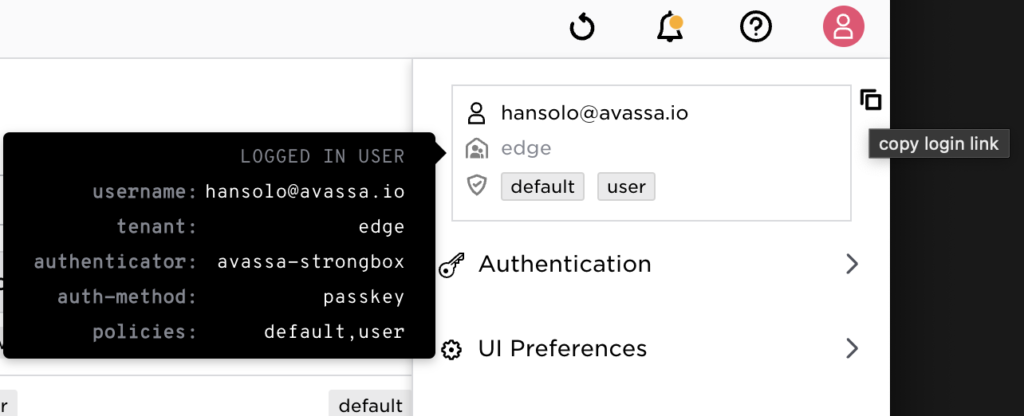The image size is (1024, 416).
Task: Expand UI Preferences with its chevron arrow
Action: tap(852, 348)
